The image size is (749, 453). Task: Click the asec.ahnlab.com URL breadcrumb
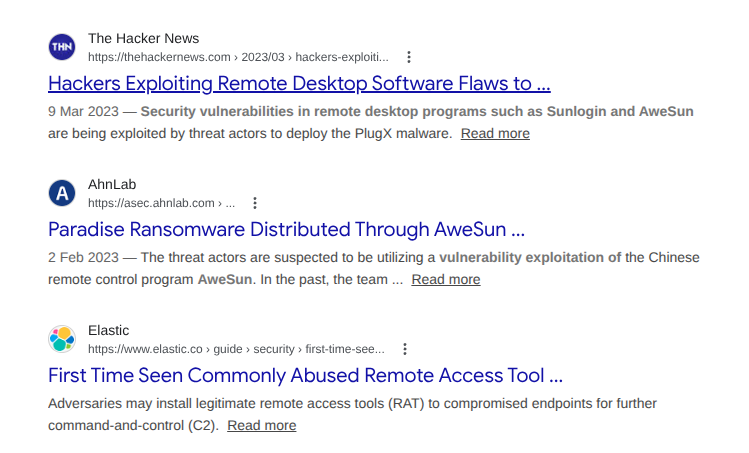[161, 203]
